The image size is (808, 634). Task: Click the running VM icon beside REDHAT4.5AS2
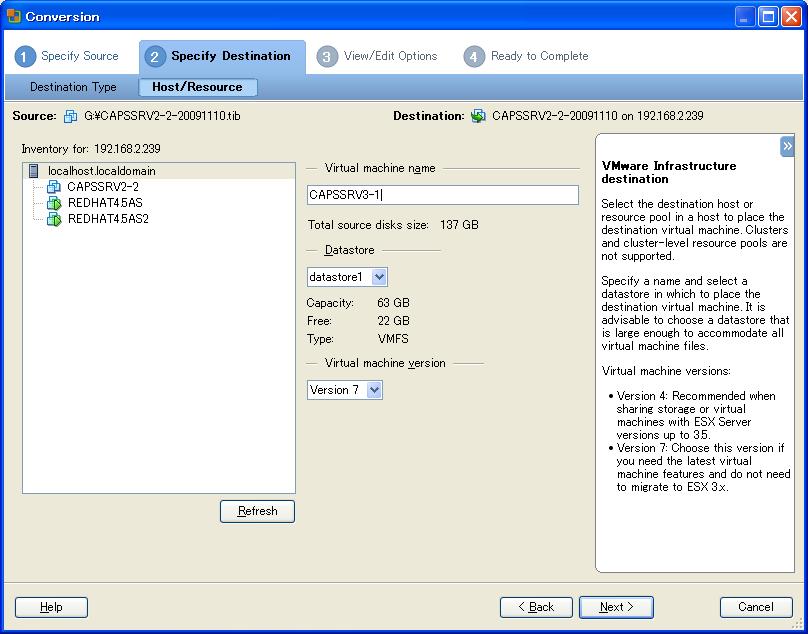pos(54,219)
